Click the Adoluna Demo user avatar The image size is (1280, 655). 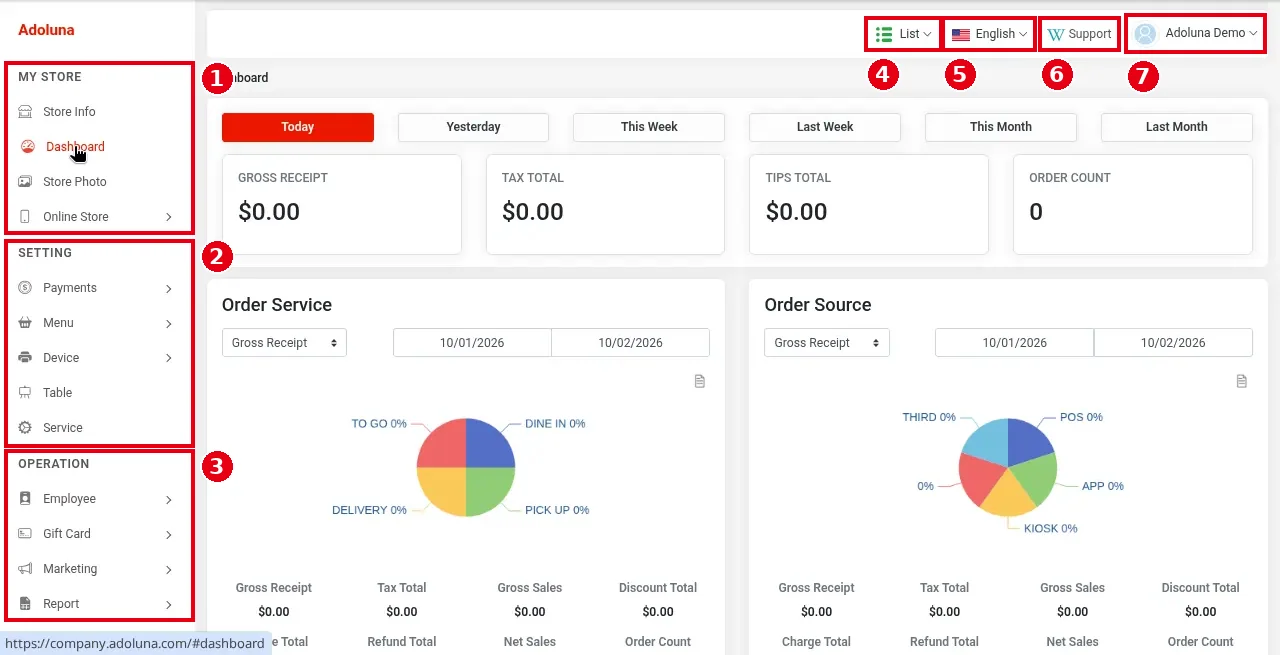point(1146,33)
